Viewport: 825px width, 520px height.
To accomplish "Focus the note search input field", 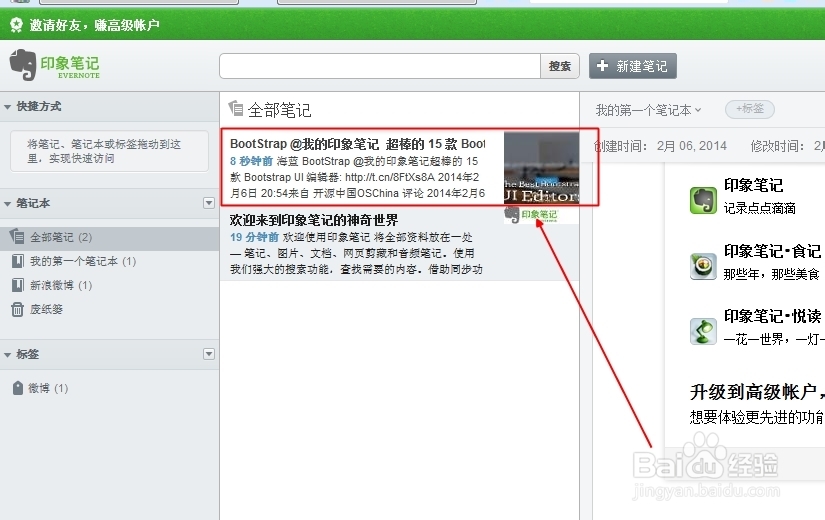I will pos(380,66).
